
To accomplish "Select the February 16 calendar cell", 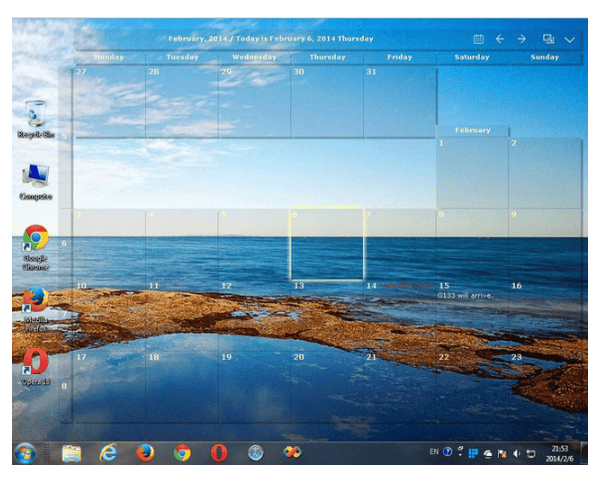I will [x=545, y=316].
